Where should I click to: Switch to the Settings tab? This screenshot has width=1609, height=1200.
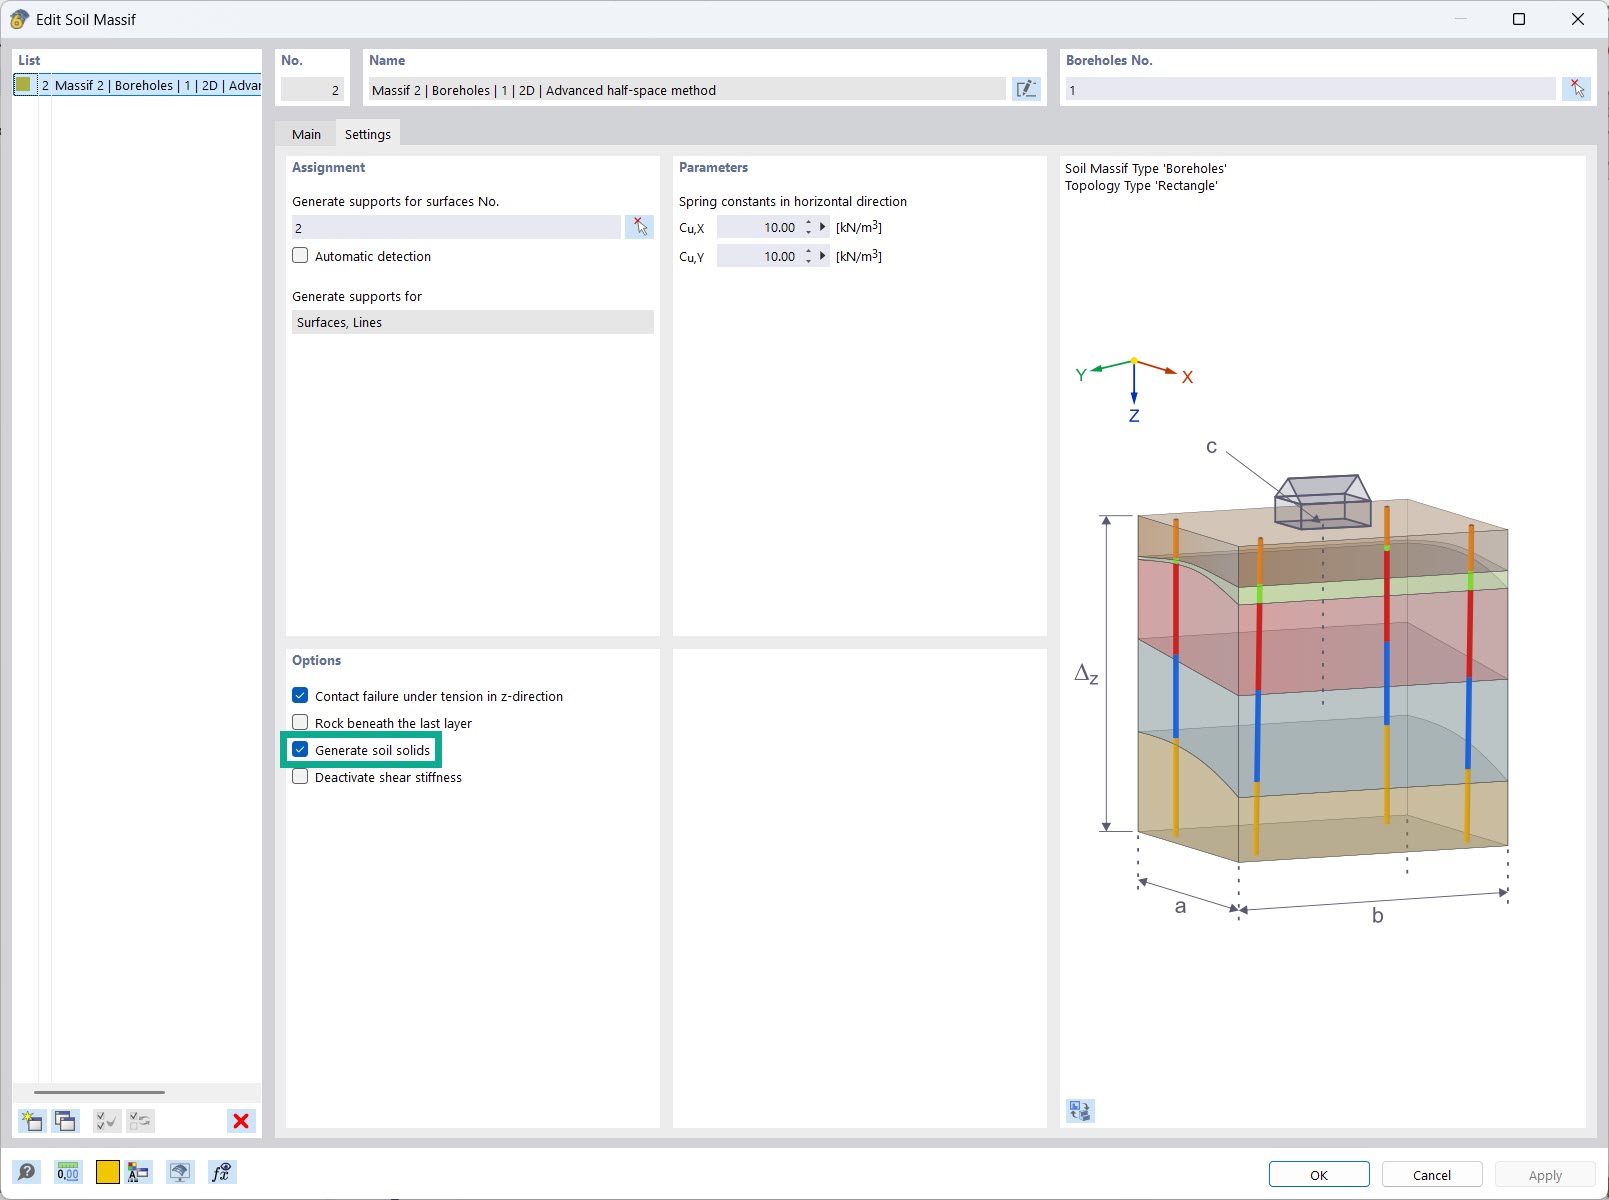click(366, 133)
